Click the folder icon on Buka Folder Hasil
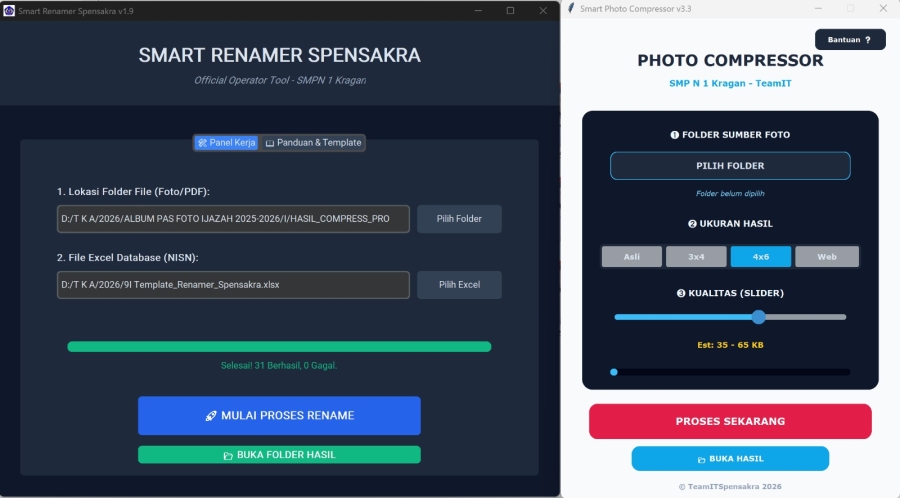This screenshot has height=498, width=900. click(228, 455)
